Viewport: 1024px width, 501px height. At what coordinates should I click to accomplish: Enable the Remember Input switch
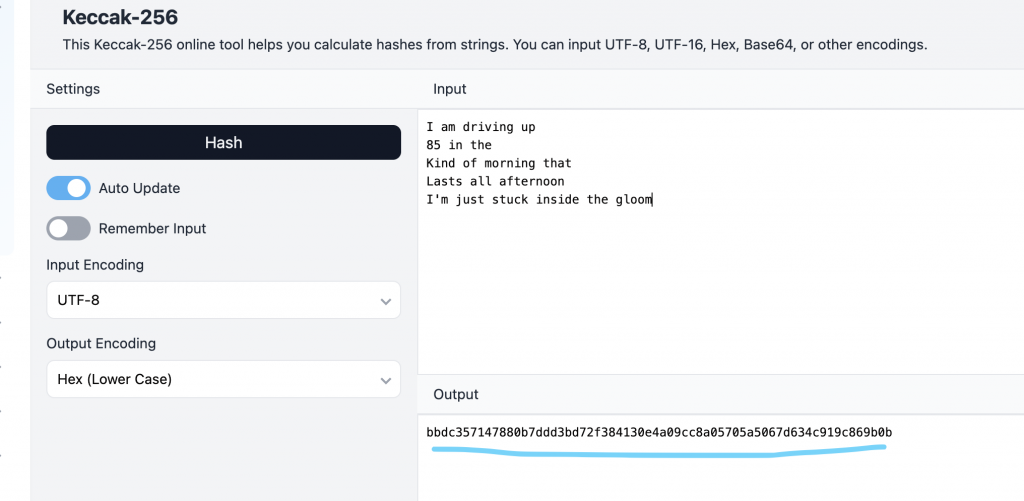pyautogui.click(x=68, y=228)
